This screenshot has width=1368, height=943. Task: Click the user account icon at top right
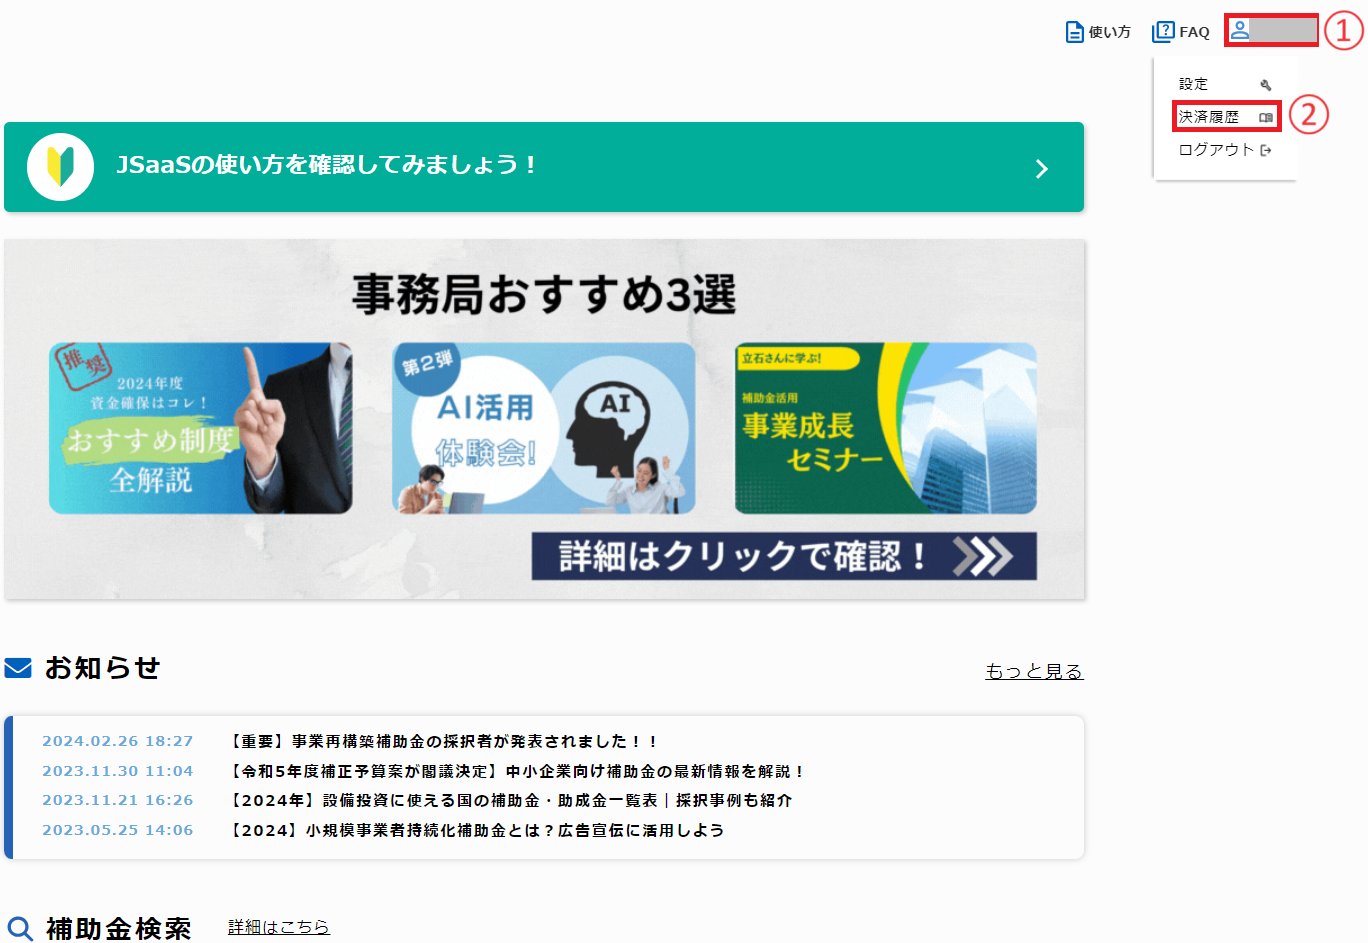pyautogui.click(x=1241, y=31)
